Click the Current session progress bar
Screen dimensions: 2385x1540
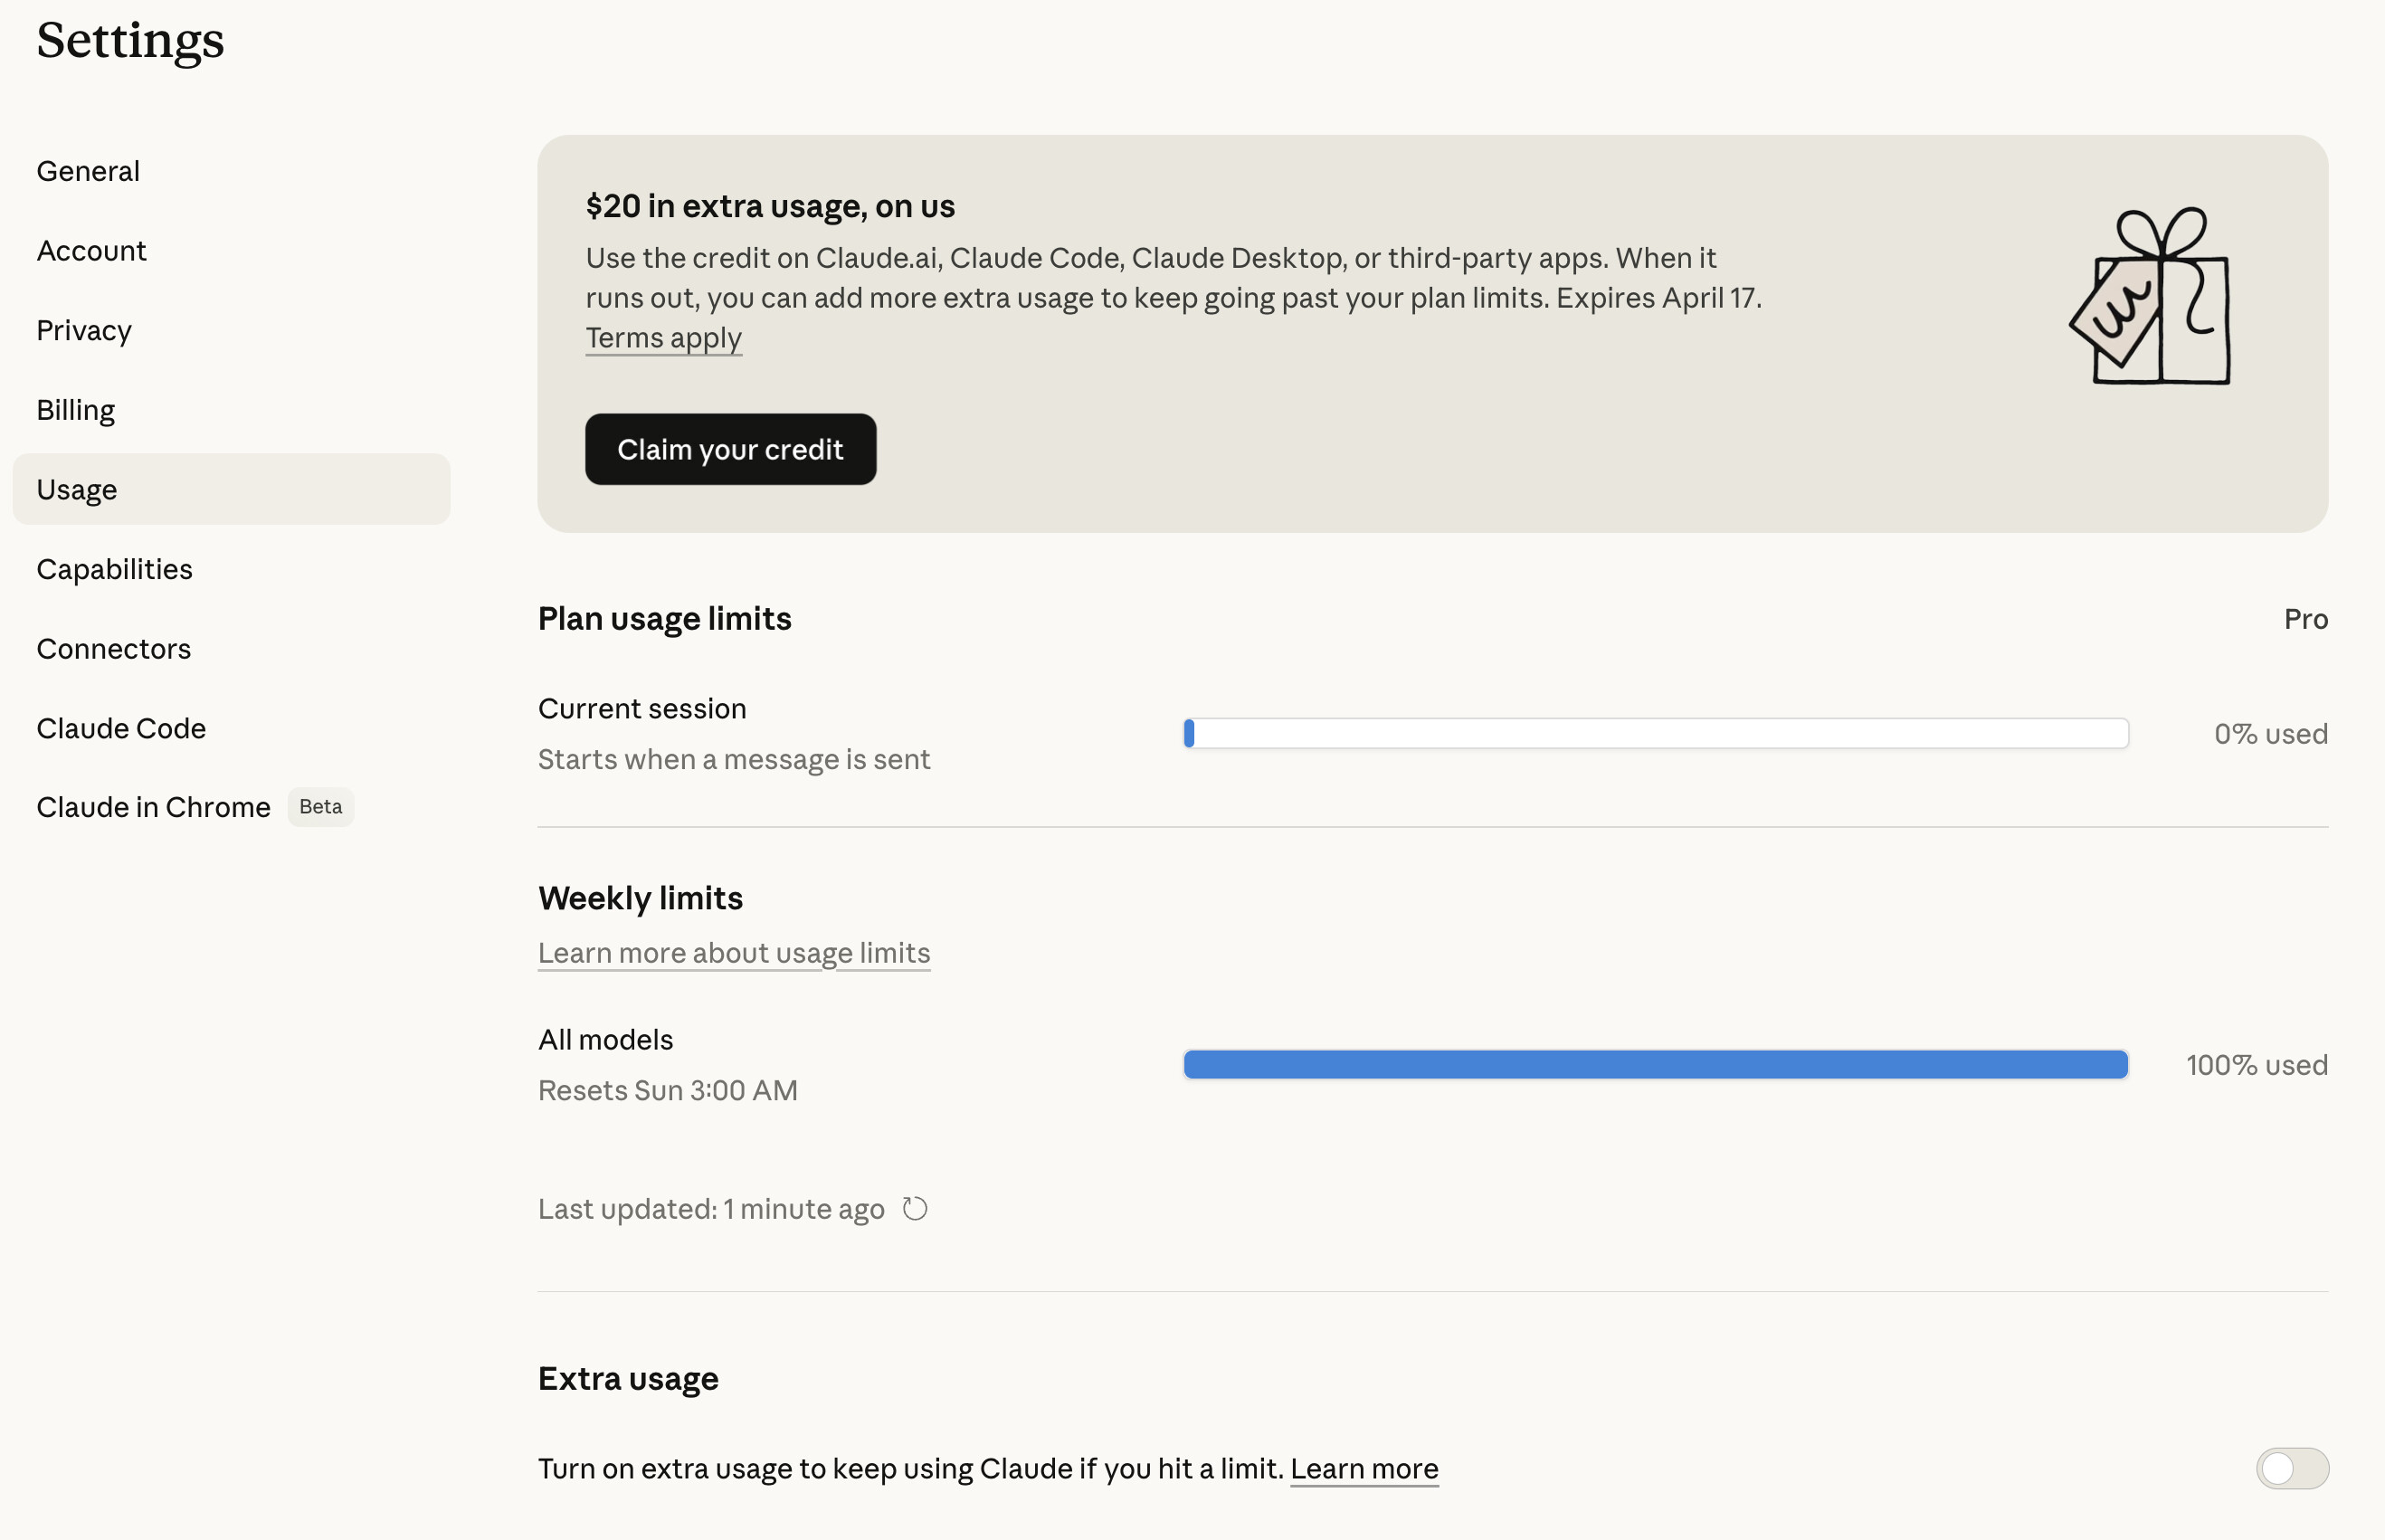pos(1656,733)
